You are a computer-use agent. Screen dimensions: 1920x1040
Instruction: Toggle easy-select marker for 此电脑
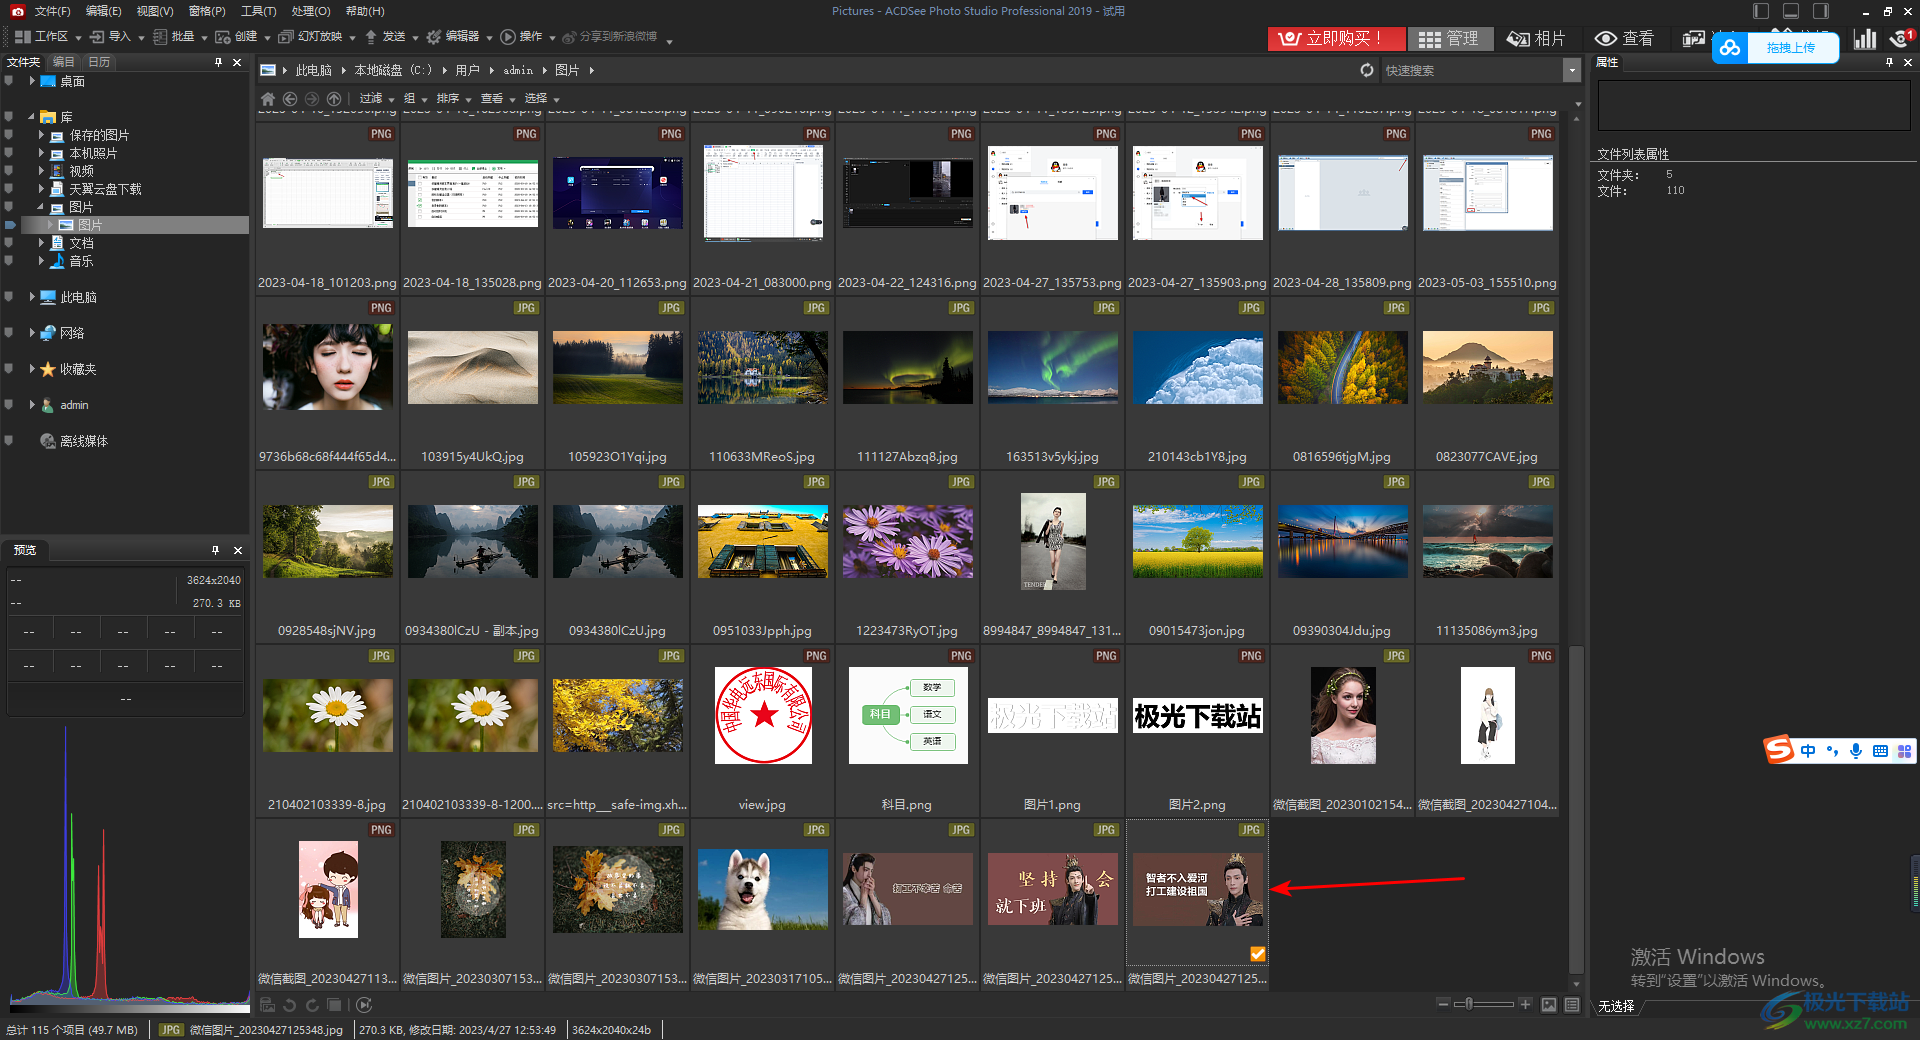8,297
